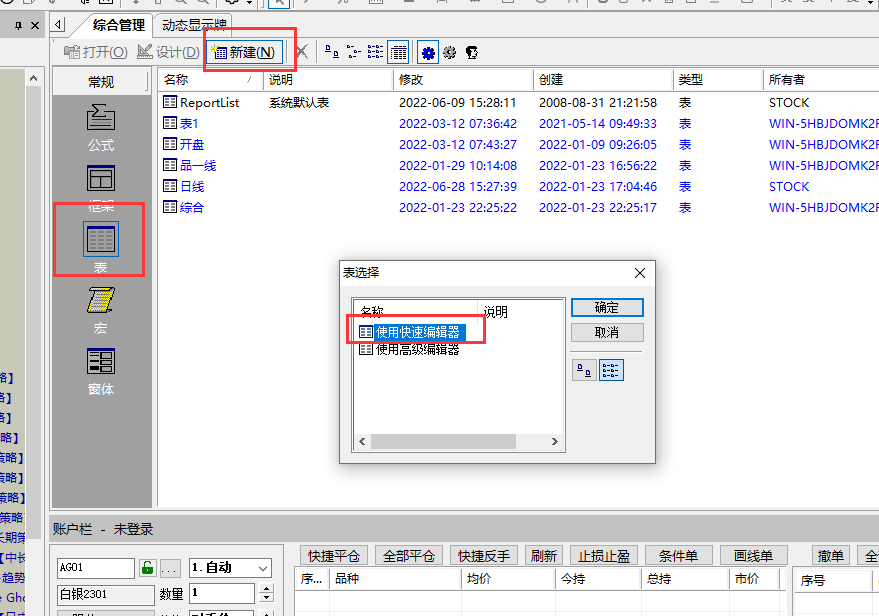
Task: Click dialog list scroll-left arrow
Action: pos(362,442)
